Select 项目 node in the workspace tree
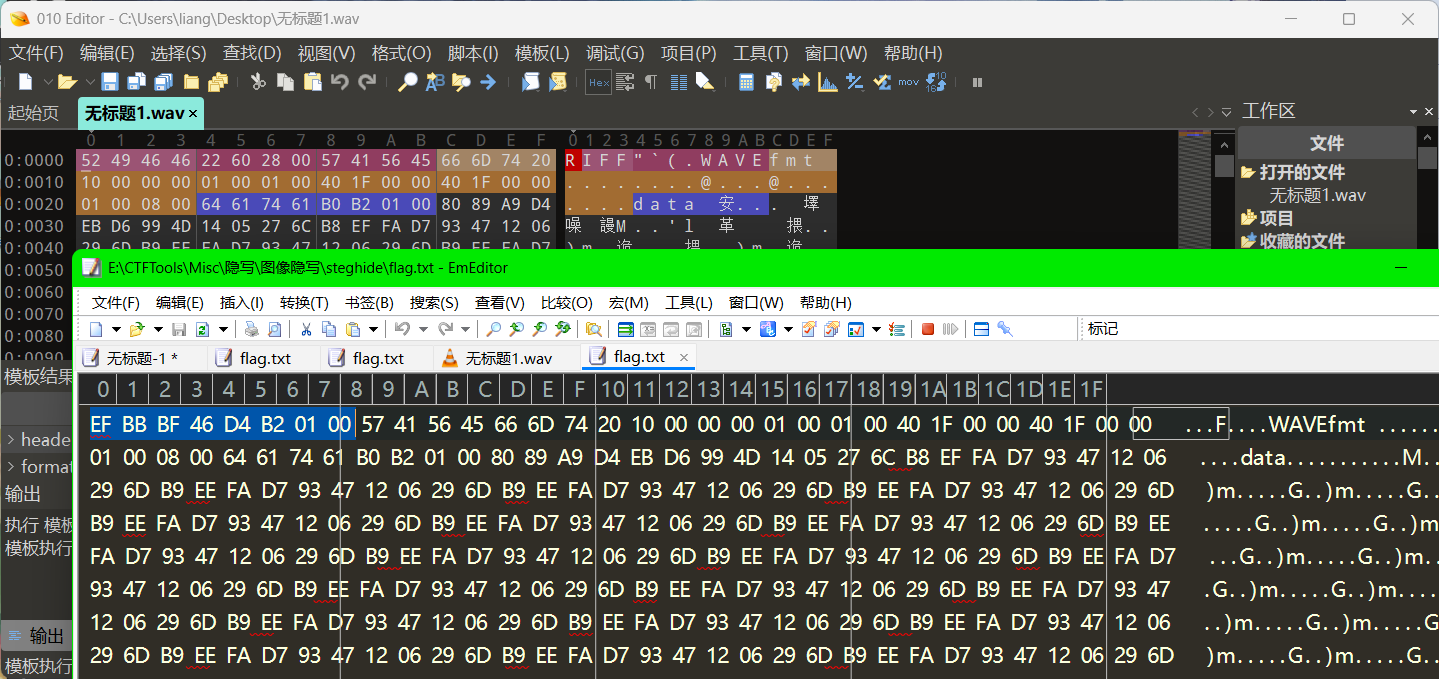The image size is (1439, 679). [1276, 218]
